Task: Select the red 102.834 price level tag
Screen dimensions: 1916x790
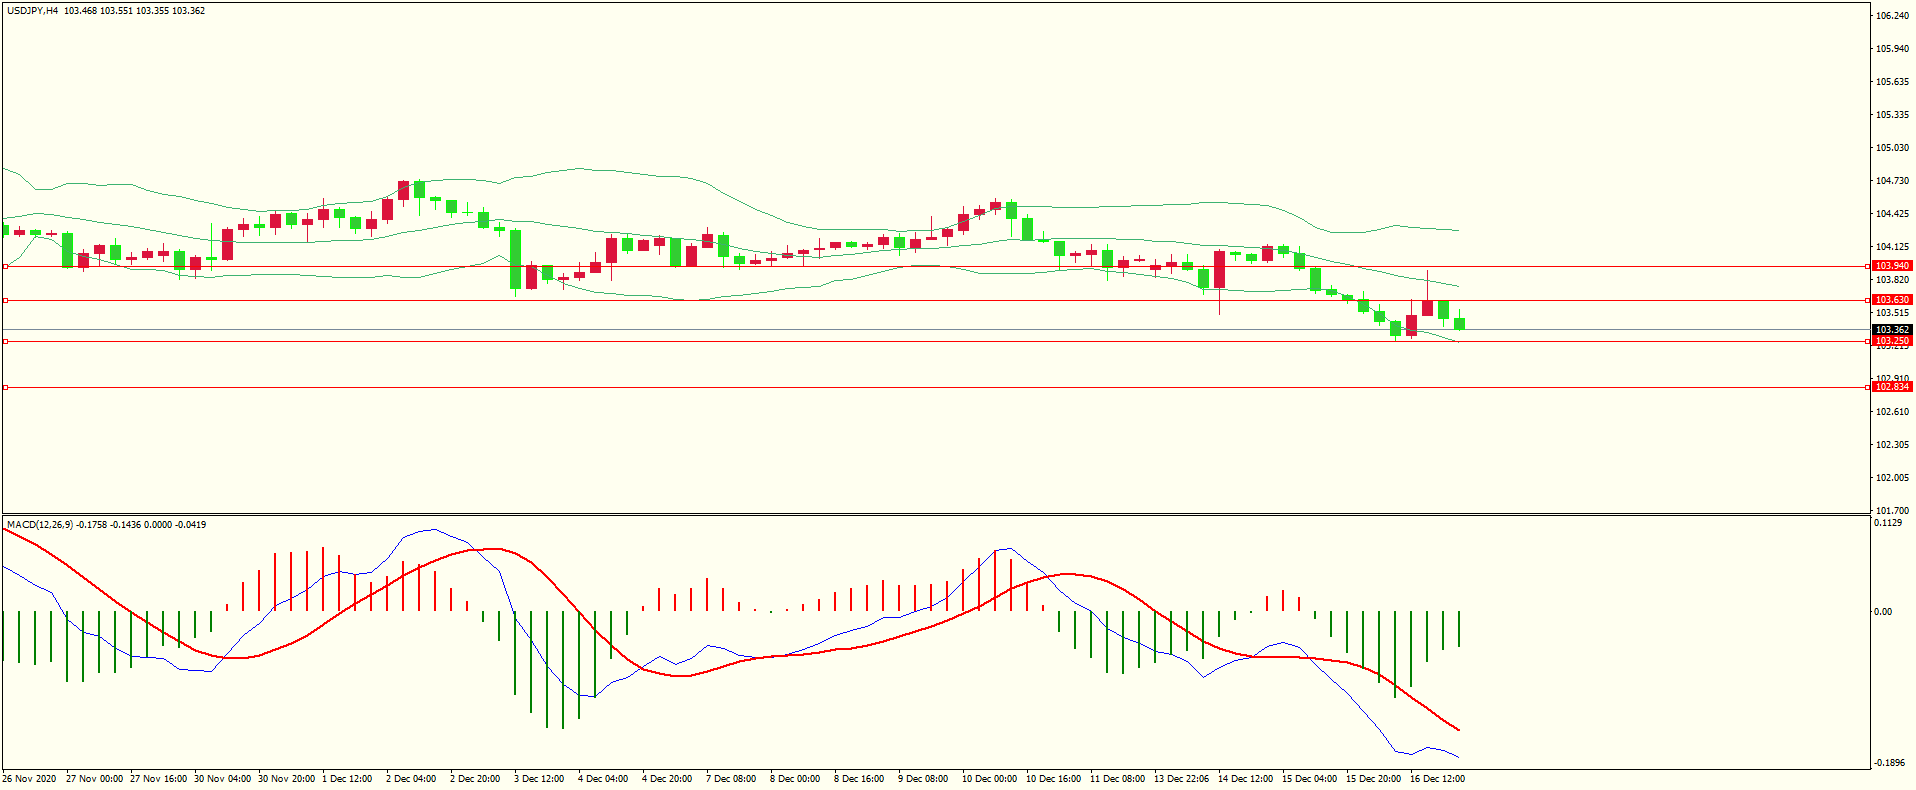Action: (x=1892, y=387)
